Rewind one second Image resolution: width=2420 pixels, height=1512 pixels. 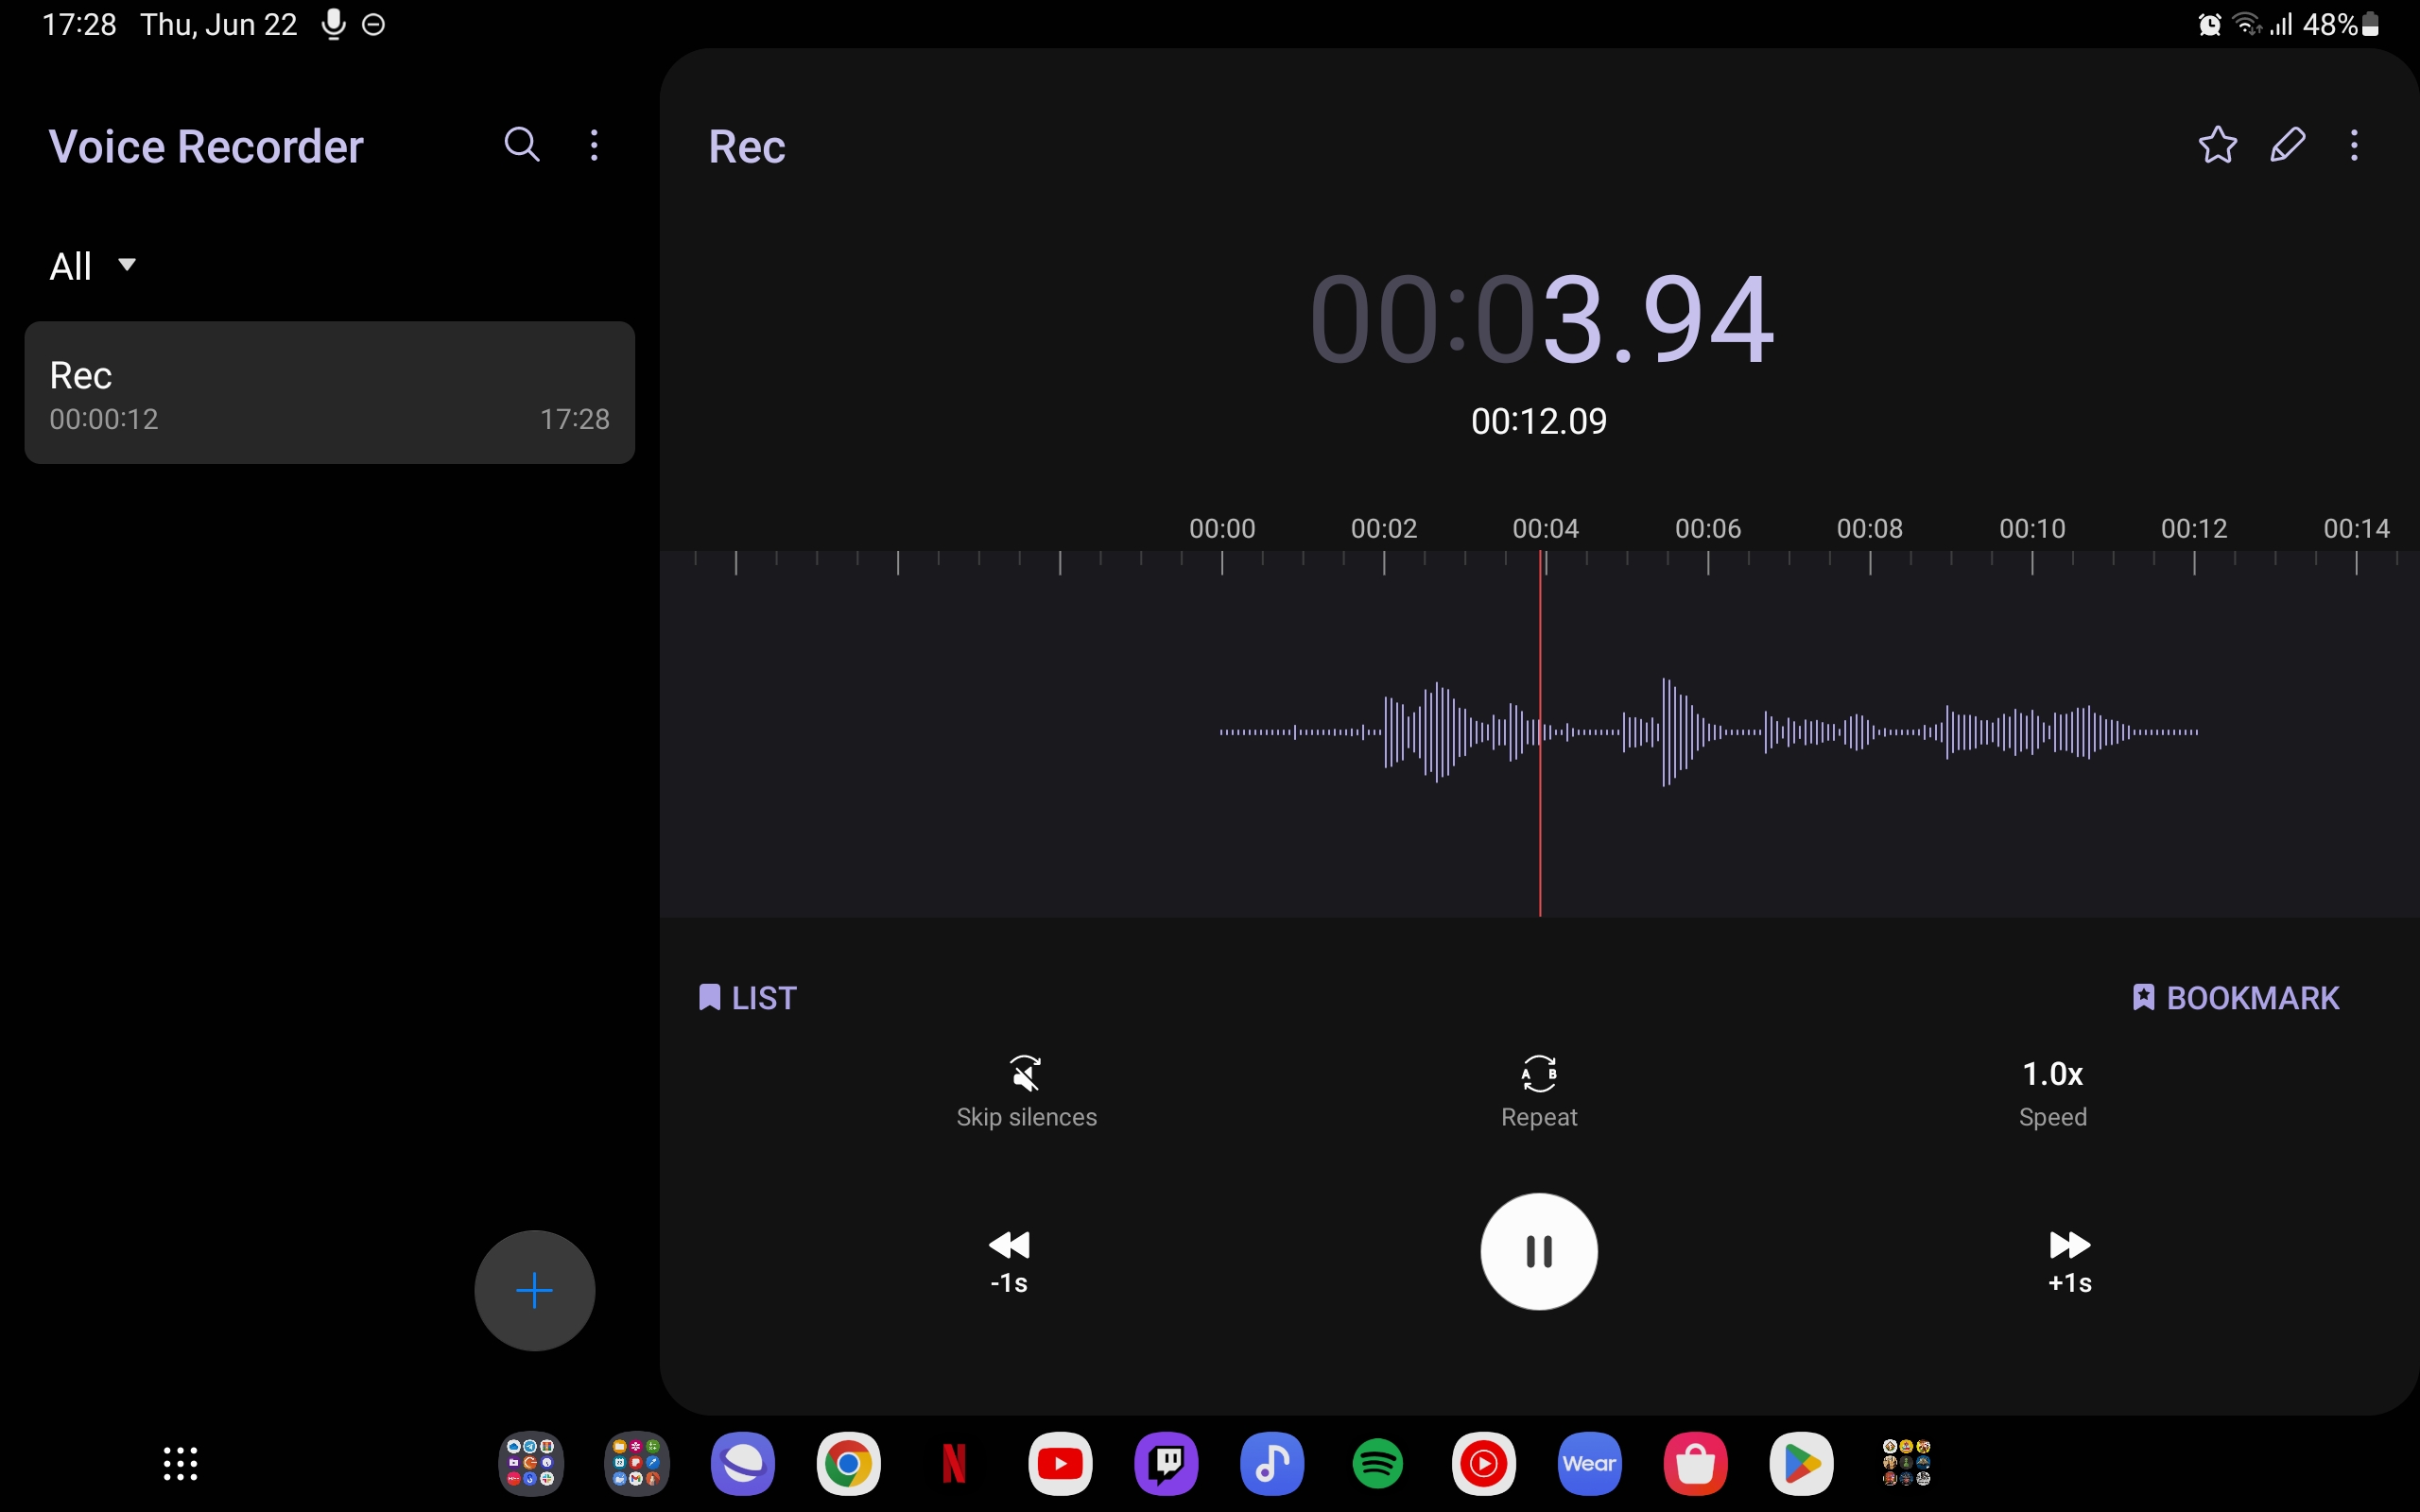[1008, 1260]
